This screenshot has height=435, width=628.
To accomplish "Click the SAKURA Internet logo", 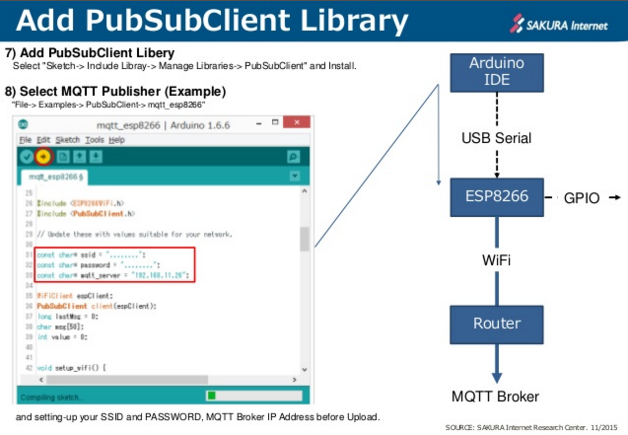I will tap(558, 25).
